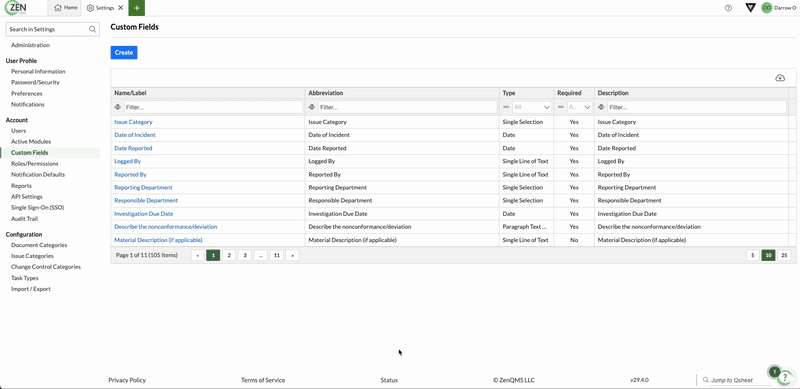The height and width of the screenshot is (389, 800).
Task: Select the Settings tab
Action: (100, 8)
